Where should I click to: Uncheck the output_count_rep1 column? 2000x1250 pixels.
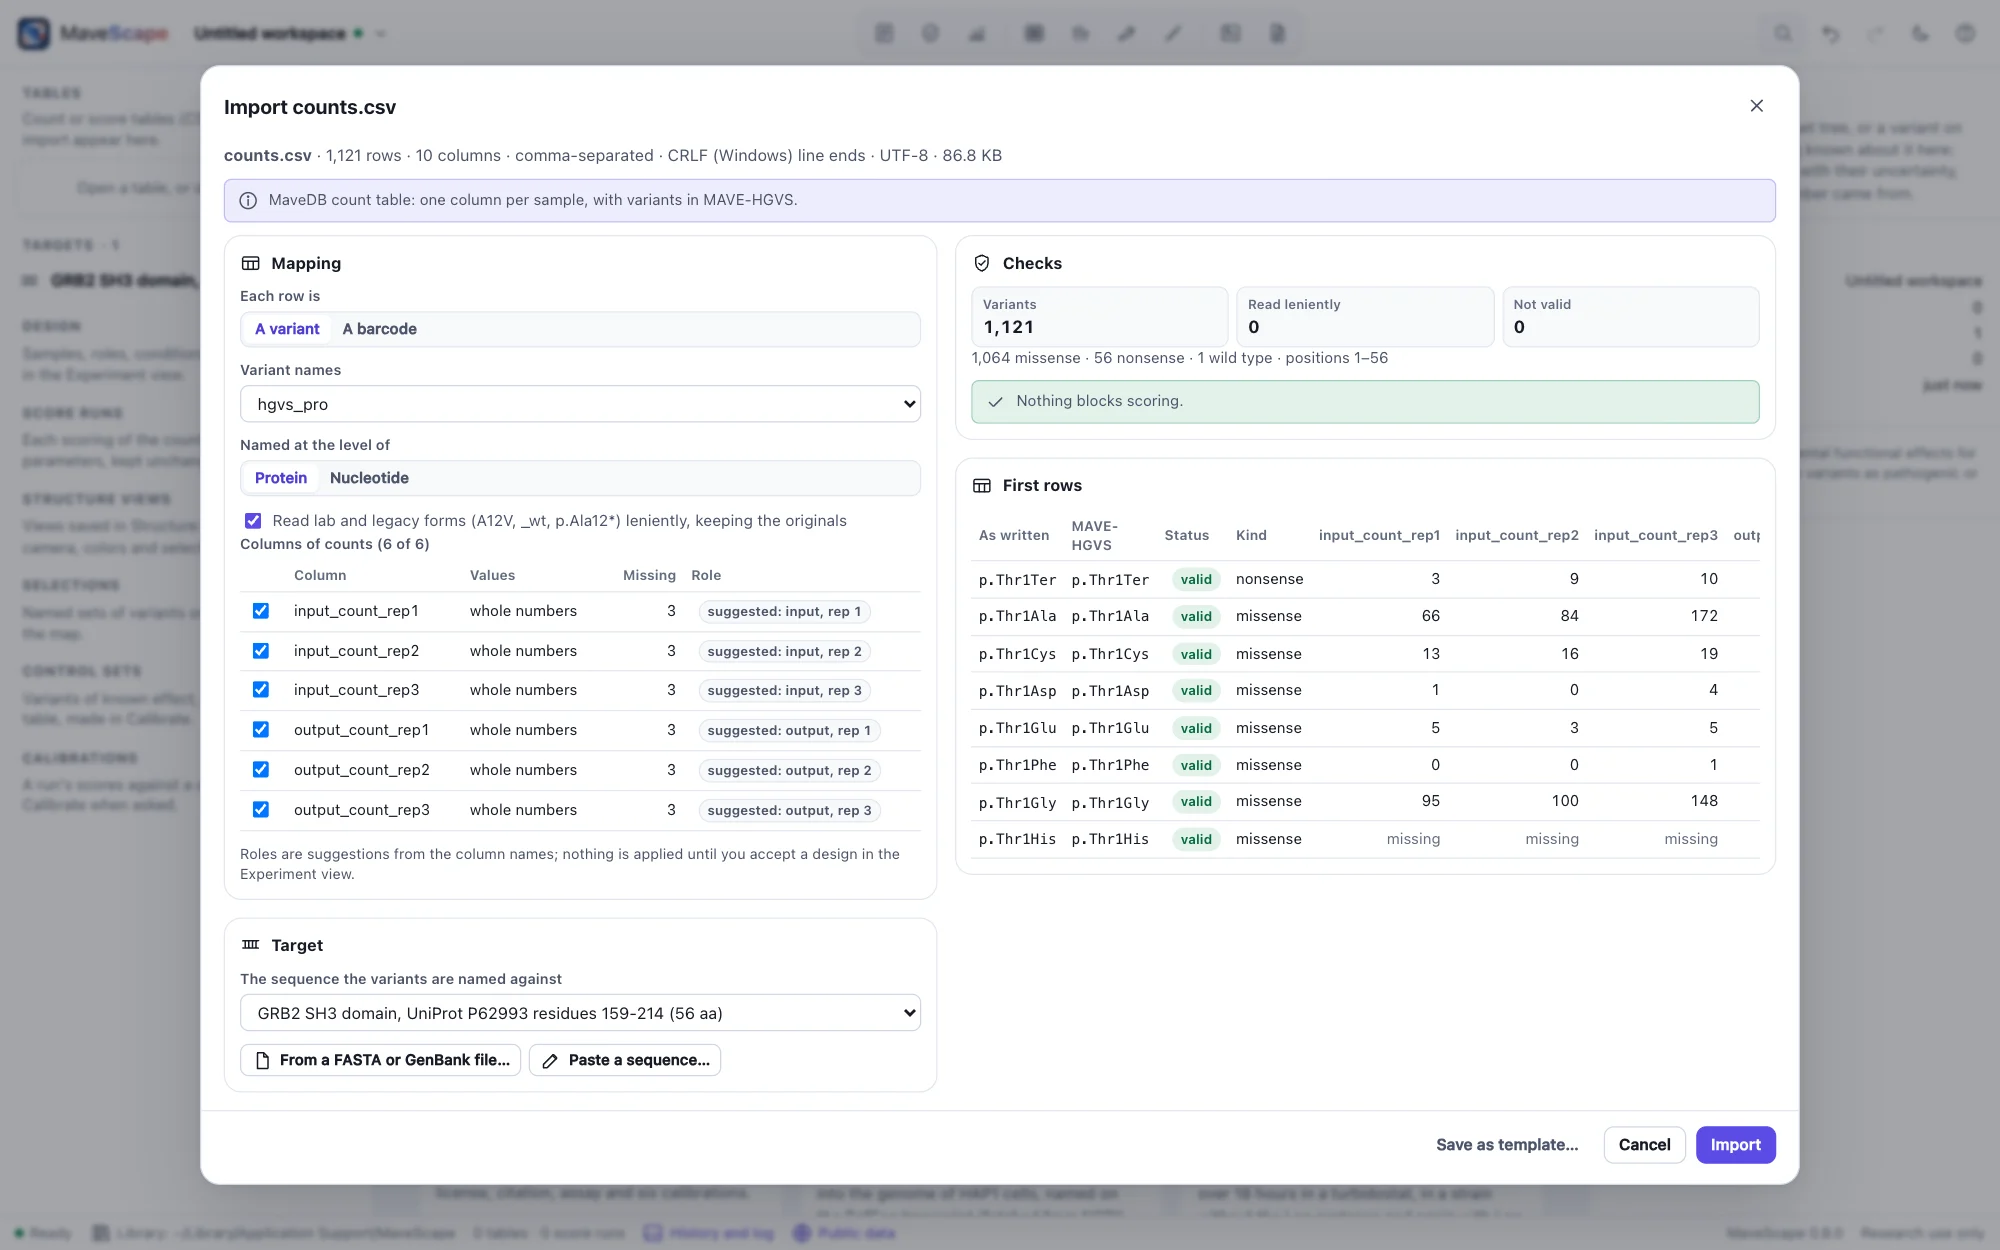tap(261, 730)
